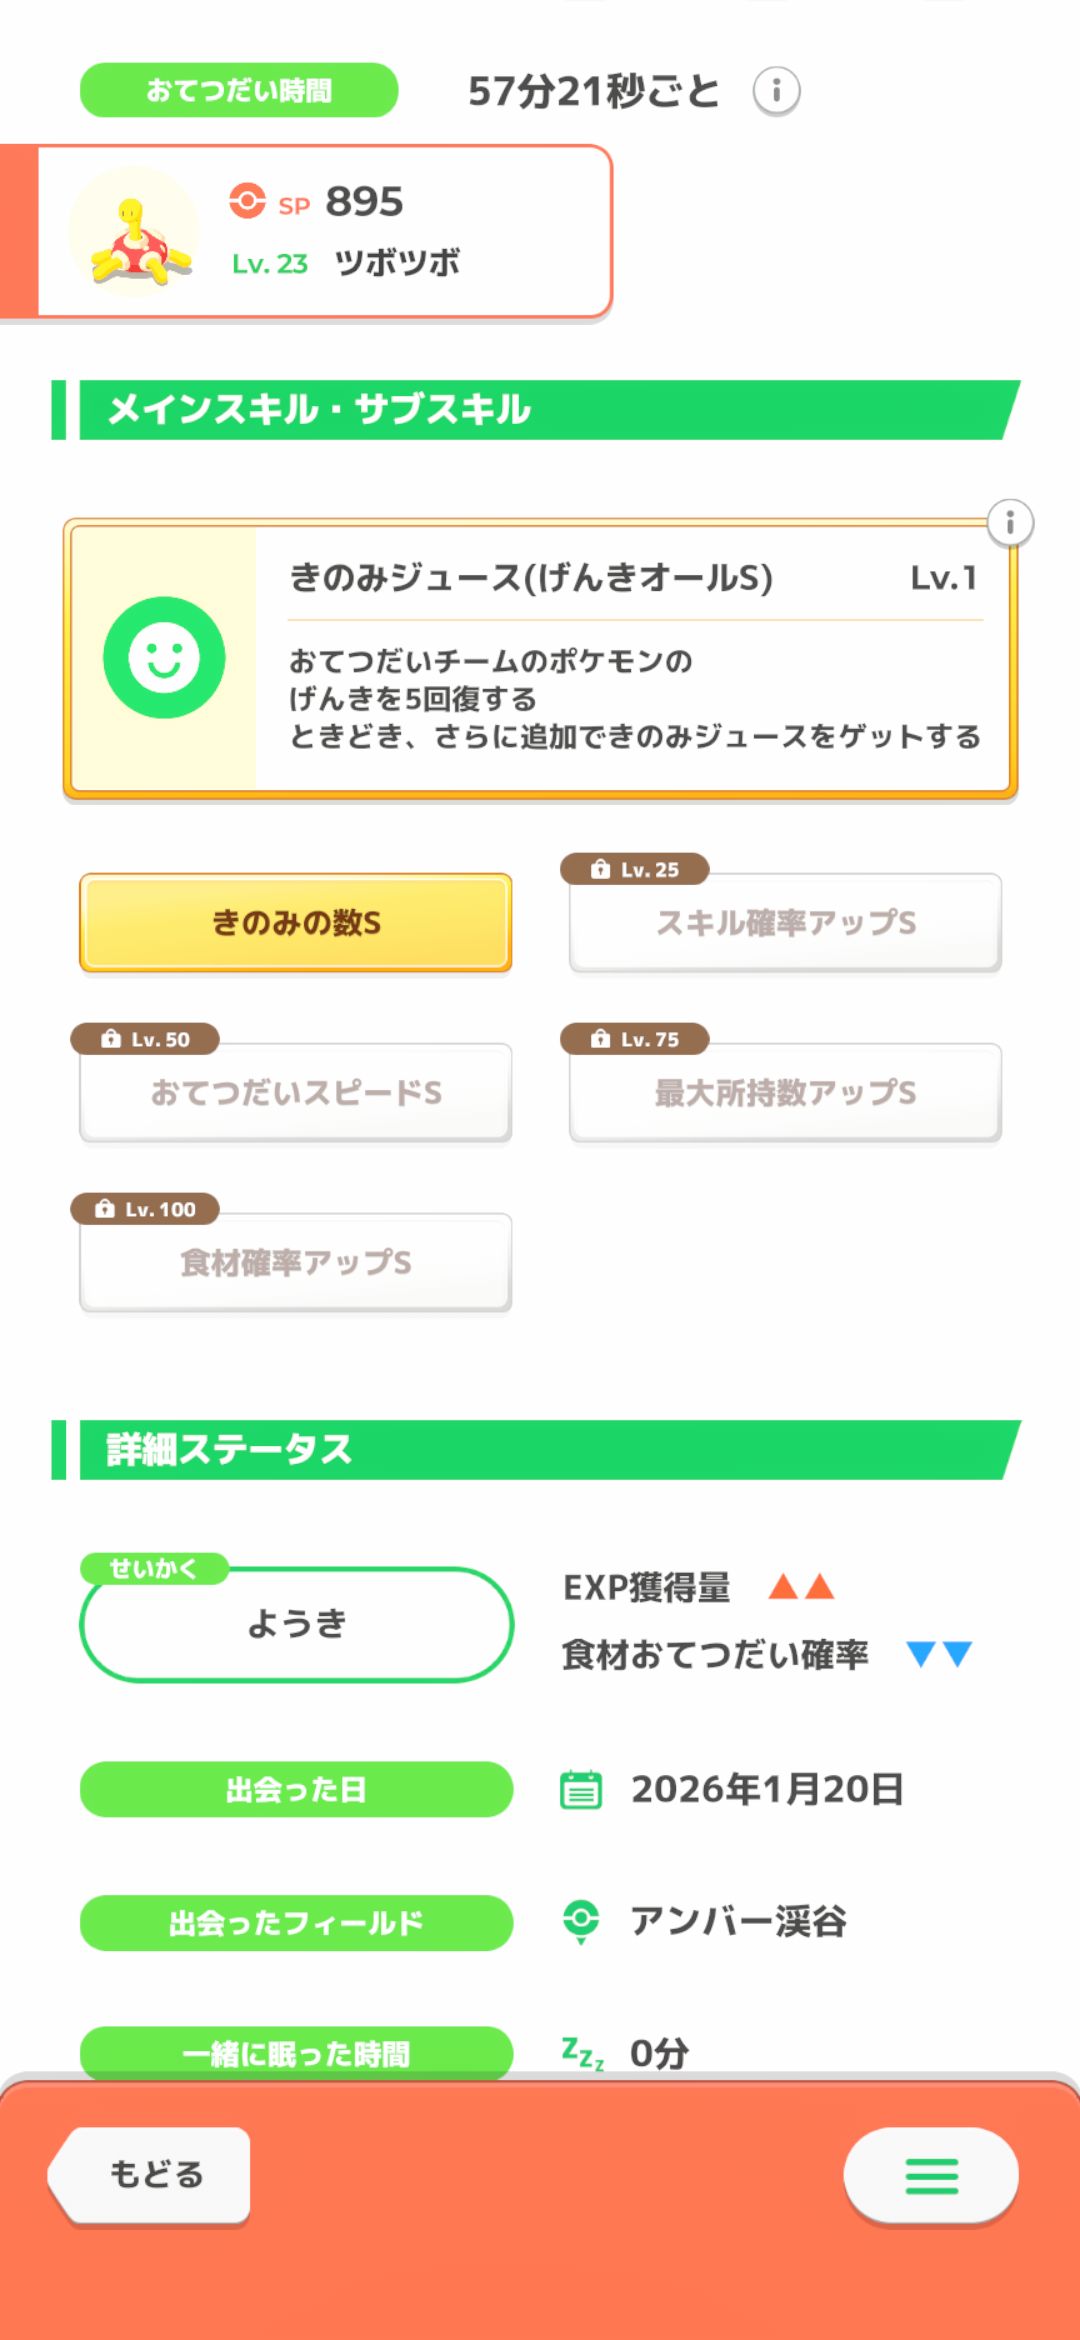Open main skill info icon
This screenshot has height=2340, width=1080.
(x=1010, y=523)
